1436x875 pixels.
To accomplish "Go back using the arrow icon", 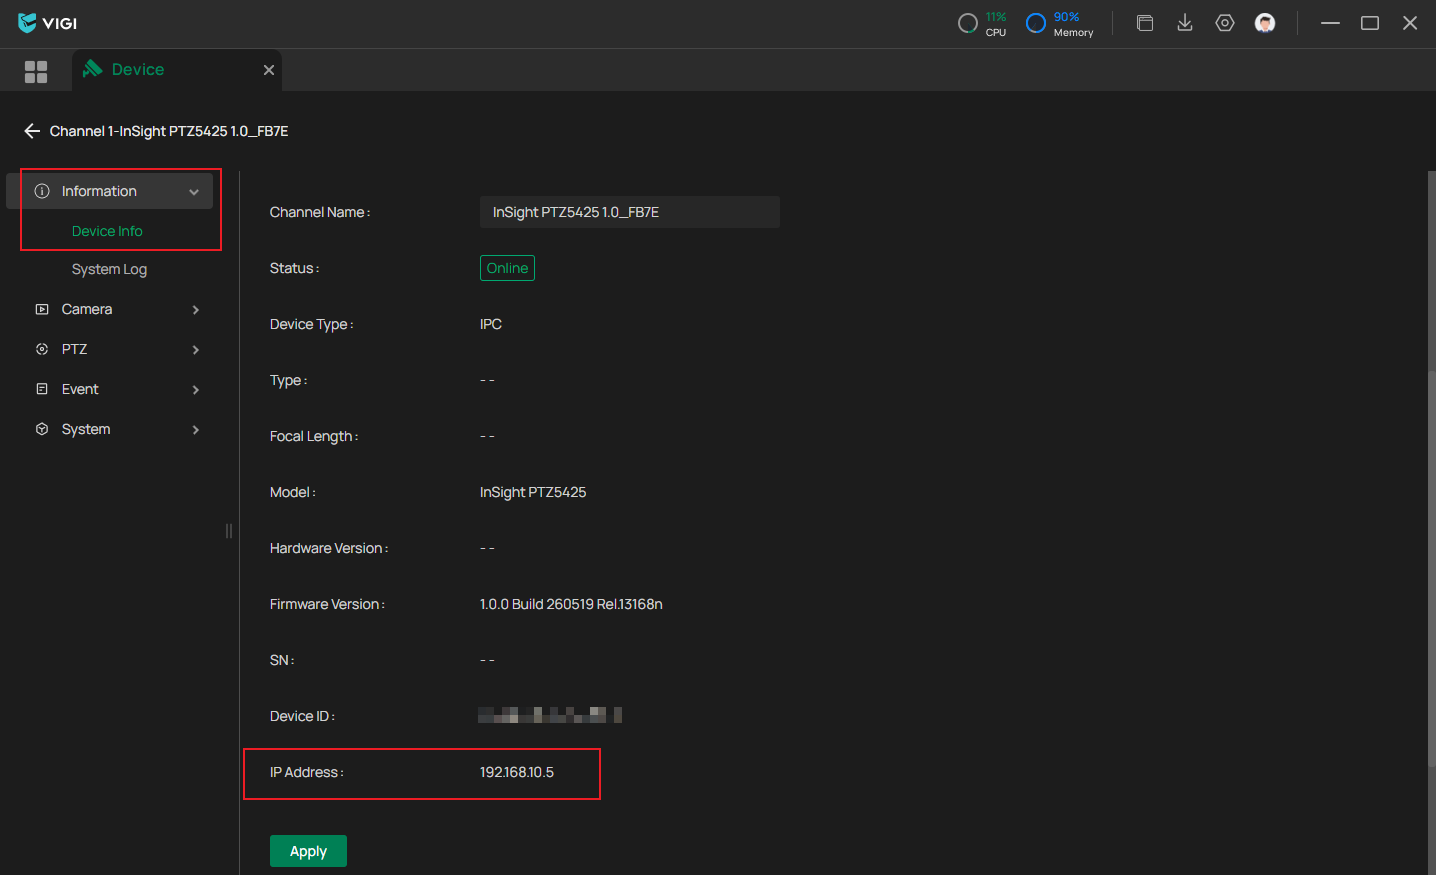I will click(32, 131).
